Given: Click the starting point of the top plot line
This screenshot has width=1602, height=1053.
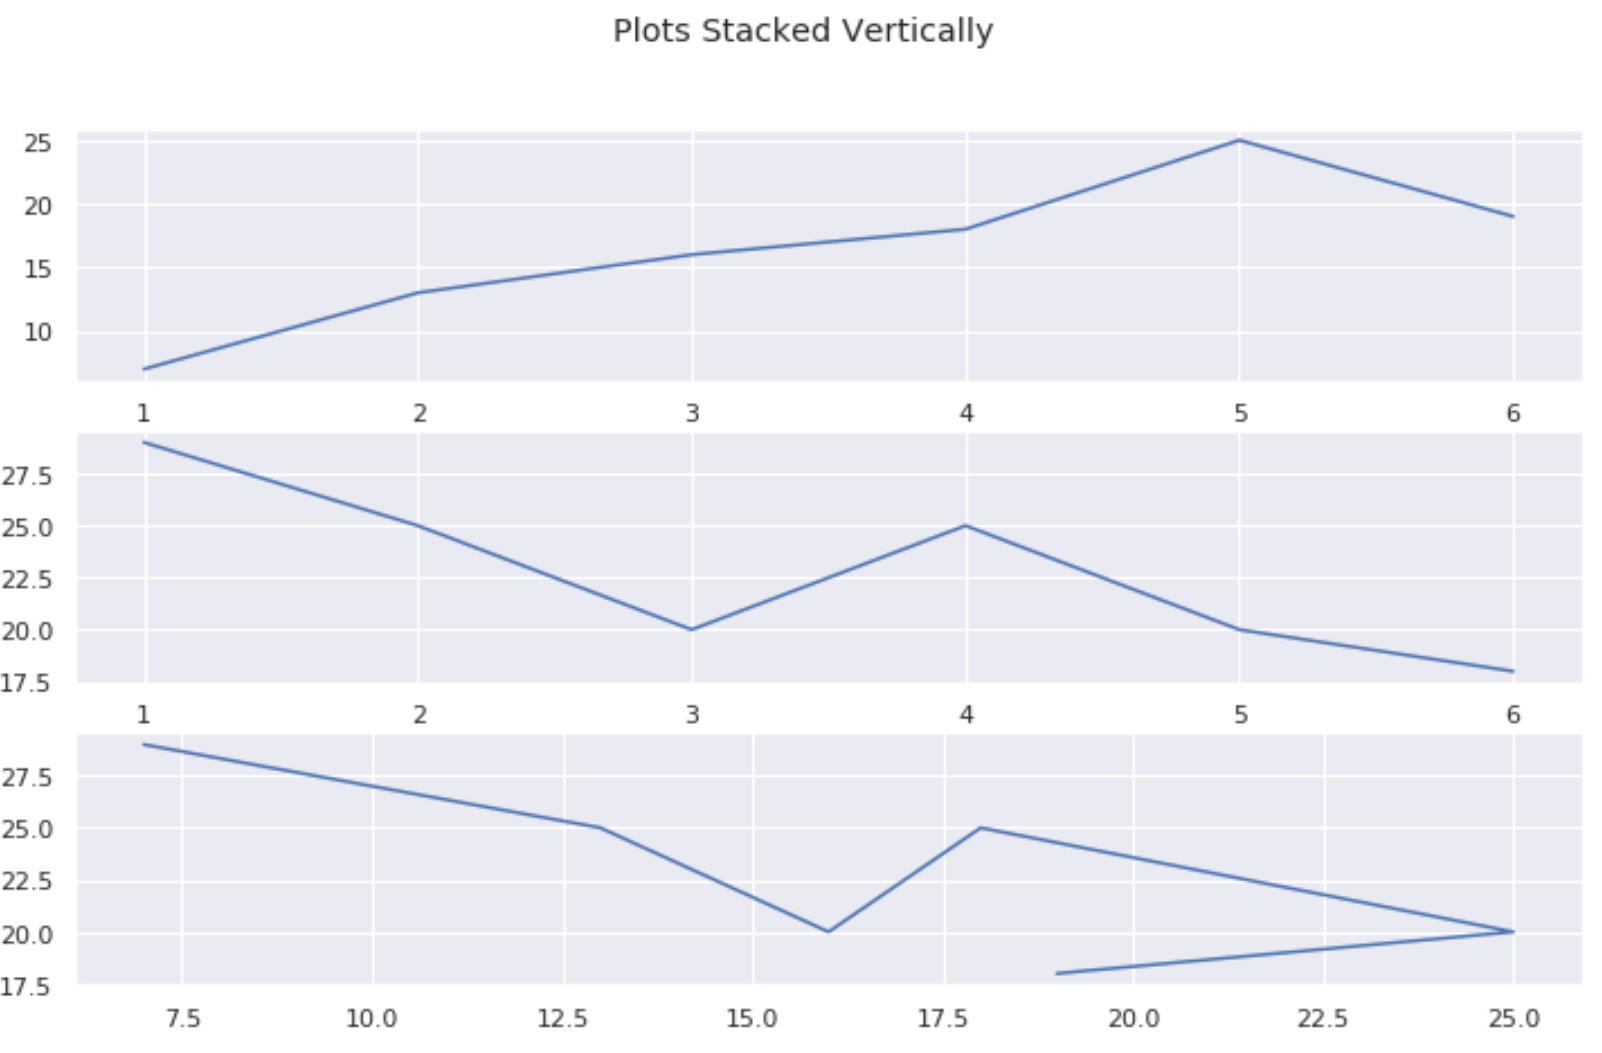Looking at the screenshot, I should tap(145, 369).
